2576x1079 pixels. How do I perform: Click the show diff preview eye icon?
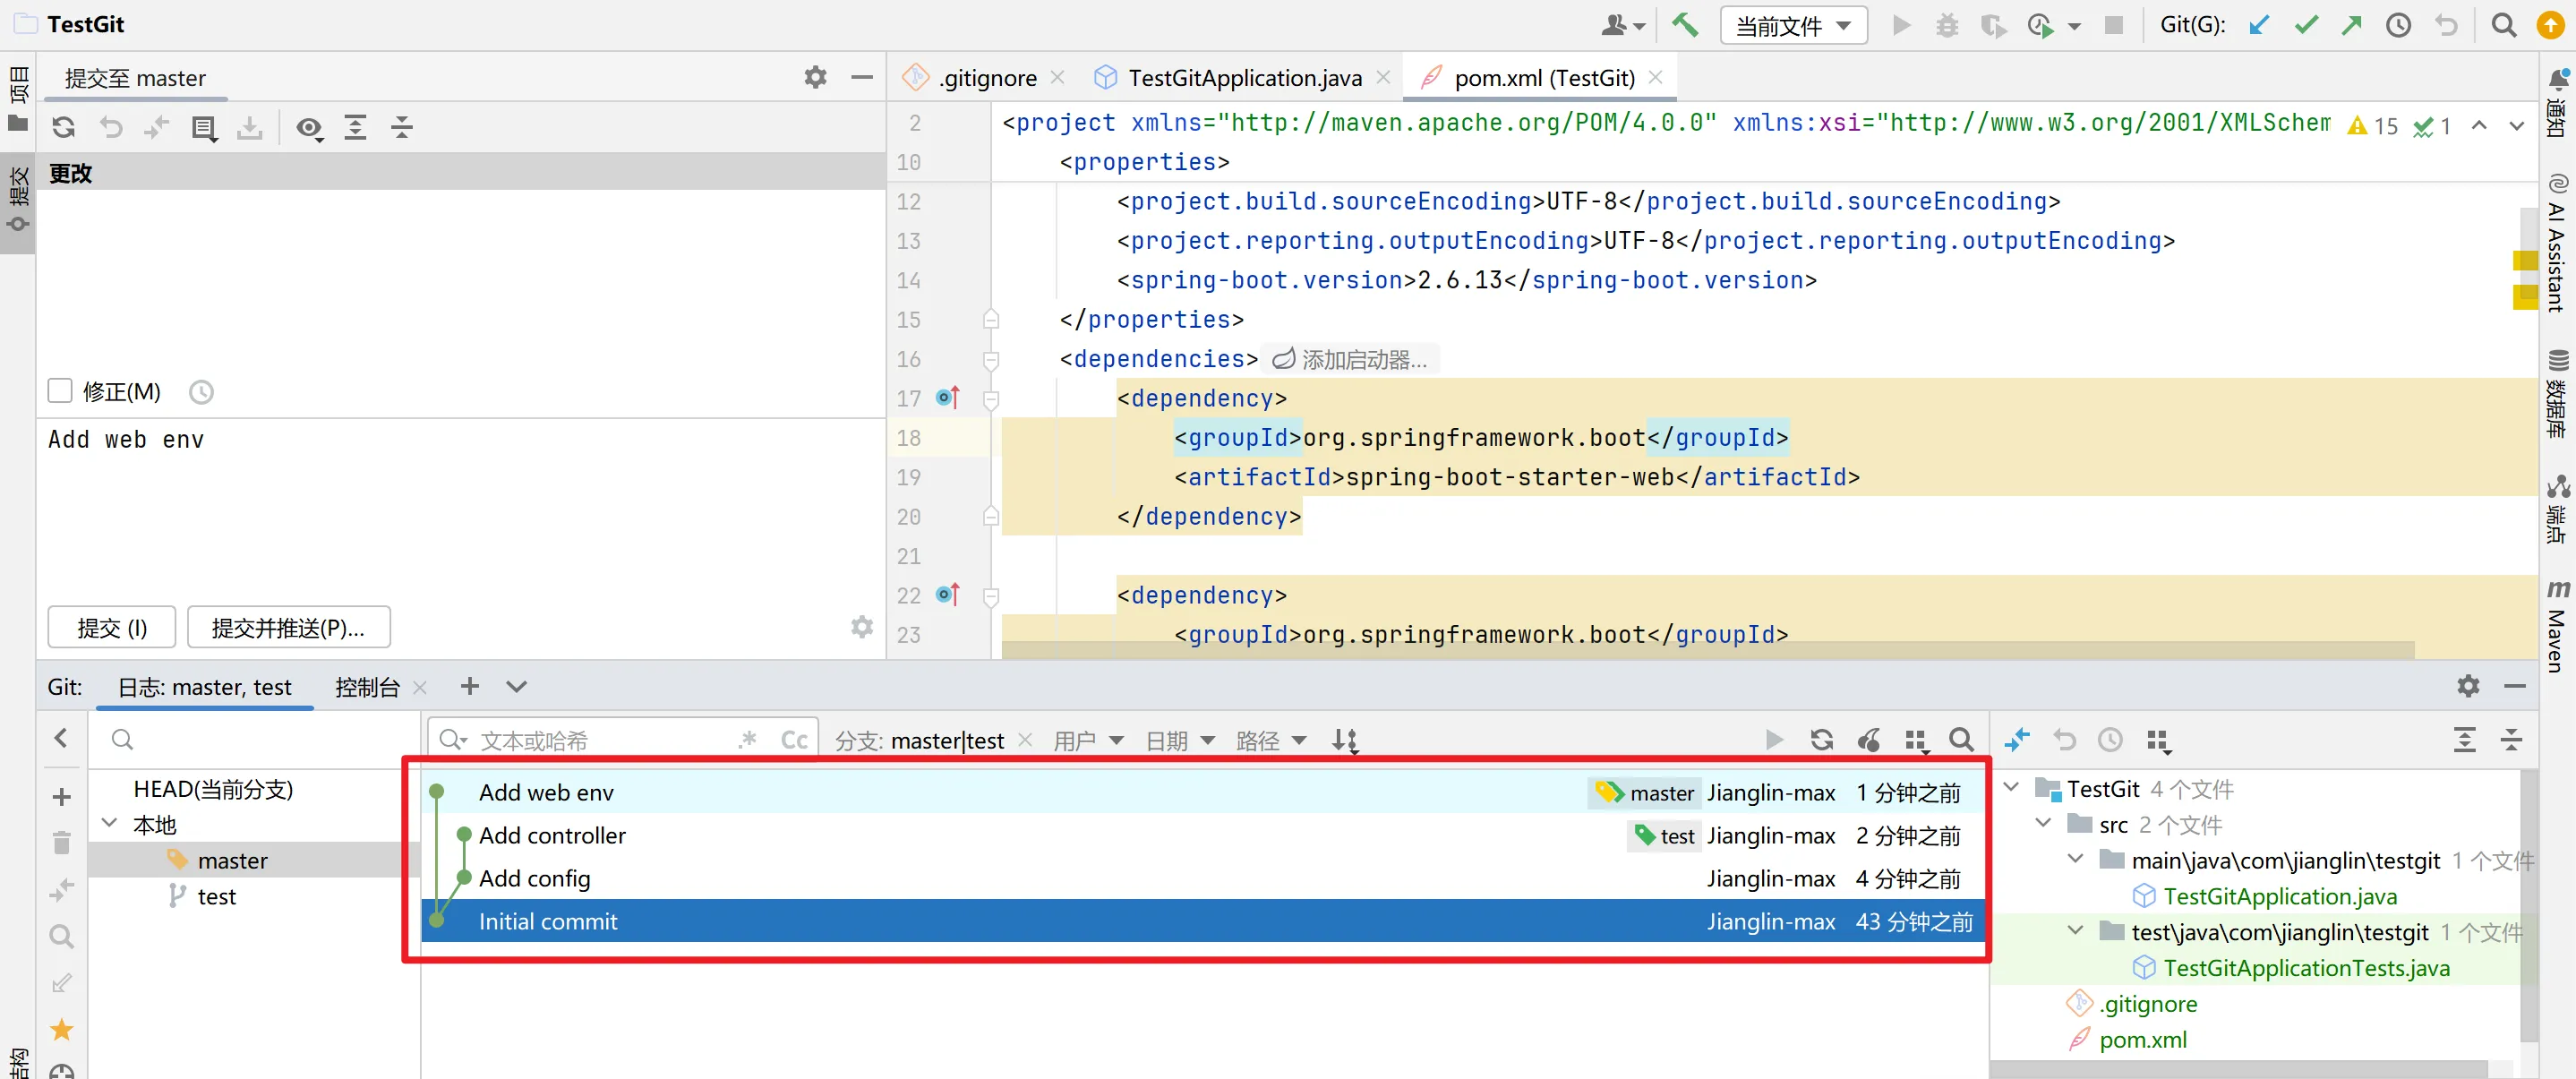(309, 127)
